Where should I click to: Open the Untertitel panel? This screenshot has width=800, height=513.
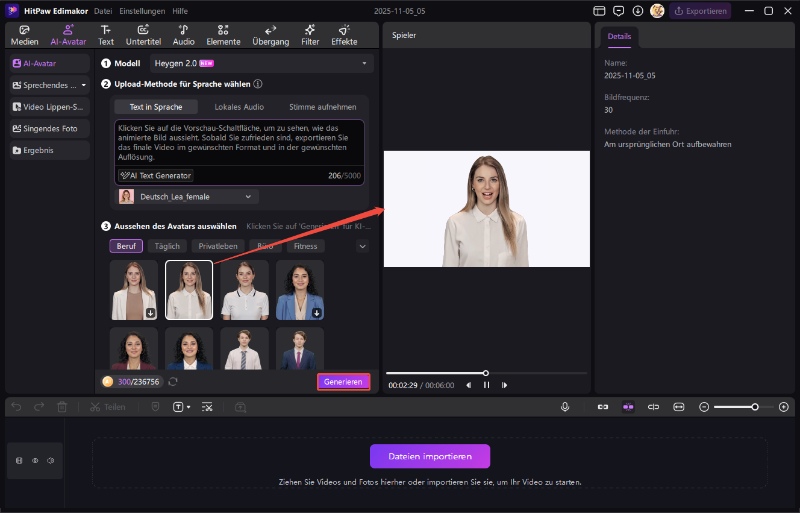(143, 35)
